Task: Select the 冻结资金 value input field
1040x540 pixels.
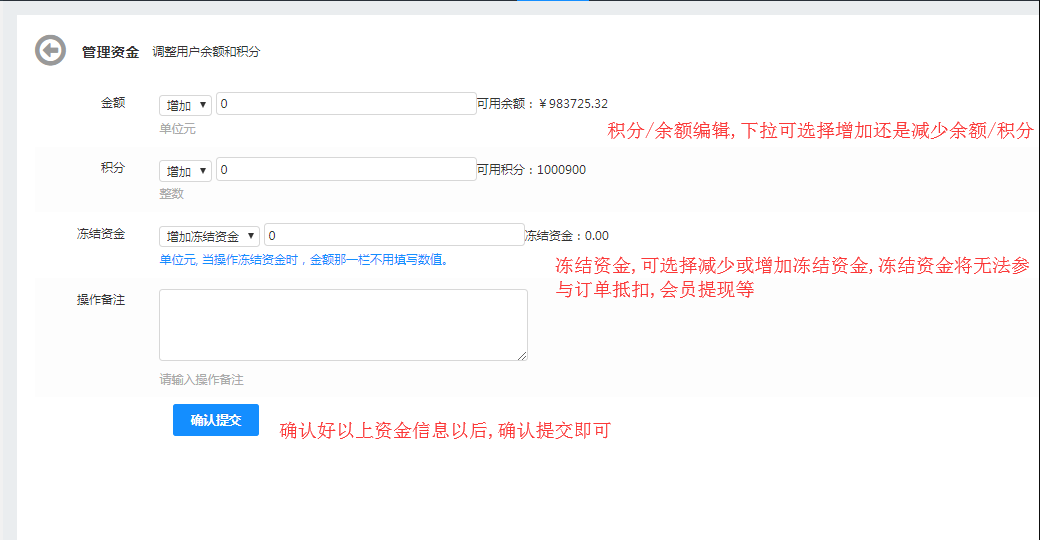Action: 394,235
